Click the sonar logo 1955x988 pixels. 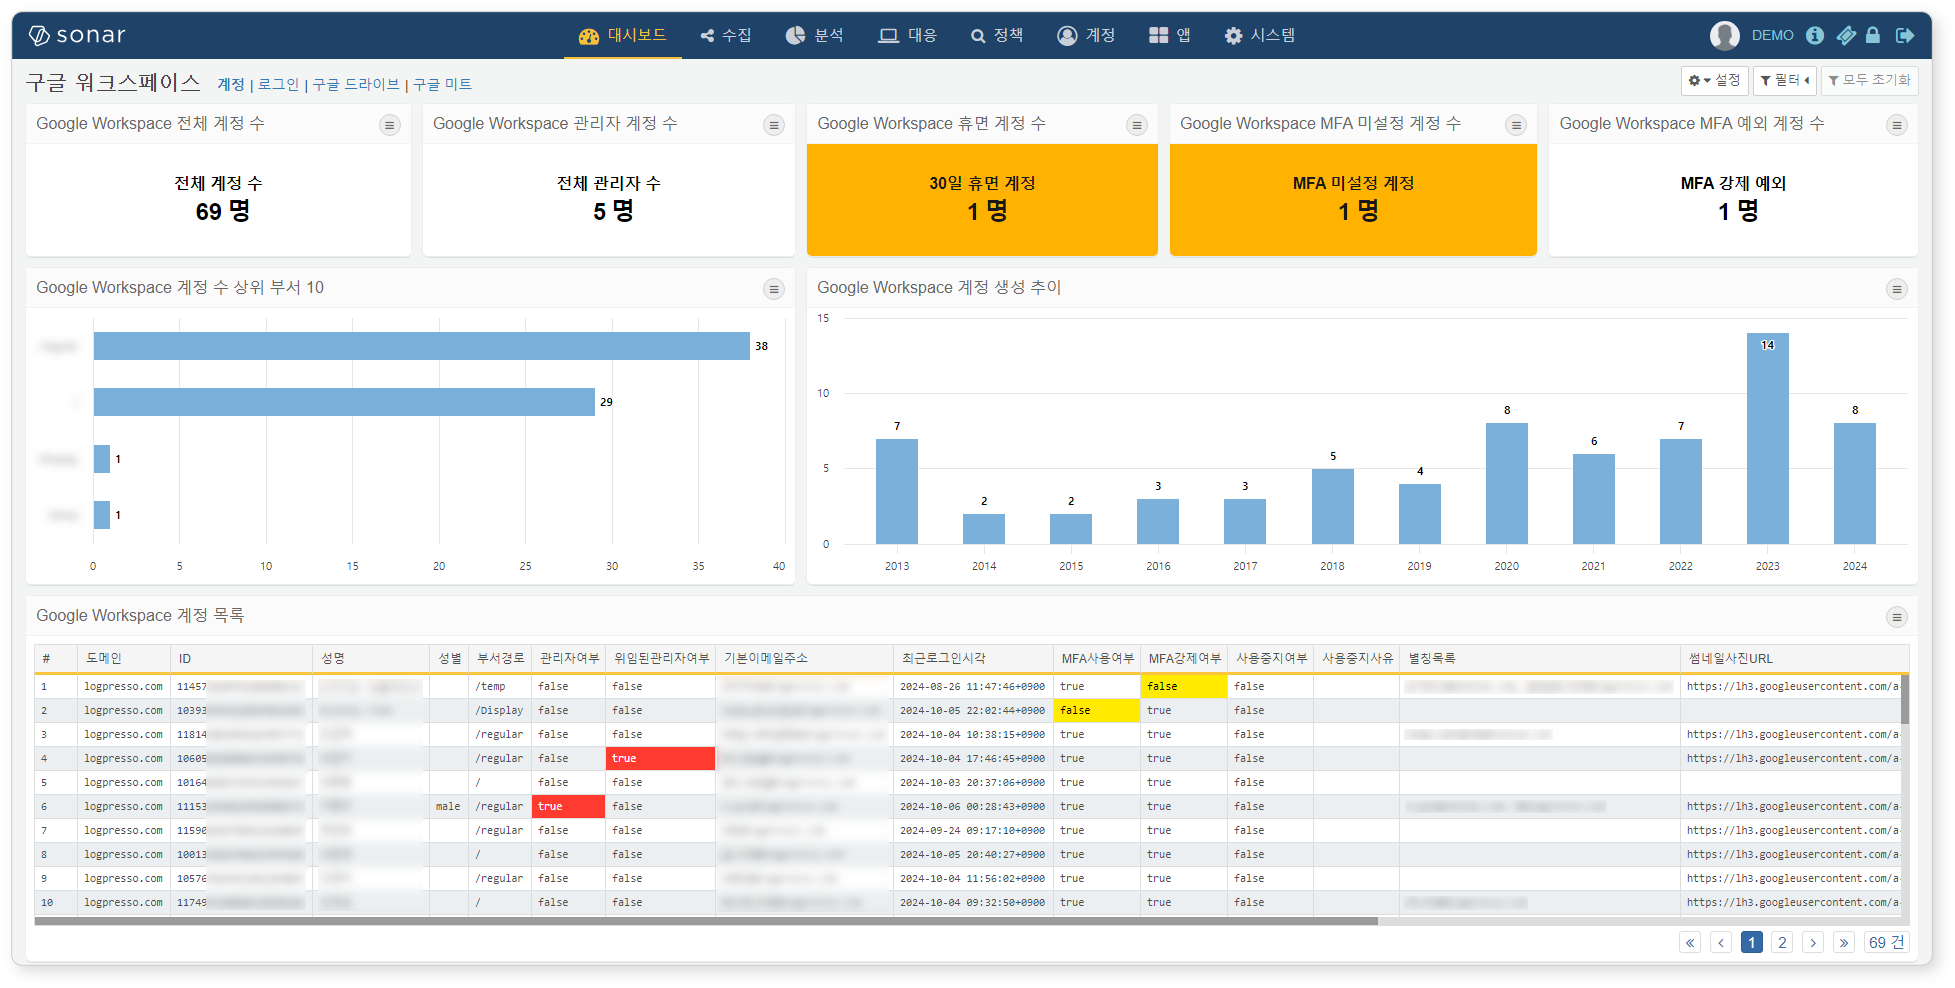point(77,35)
